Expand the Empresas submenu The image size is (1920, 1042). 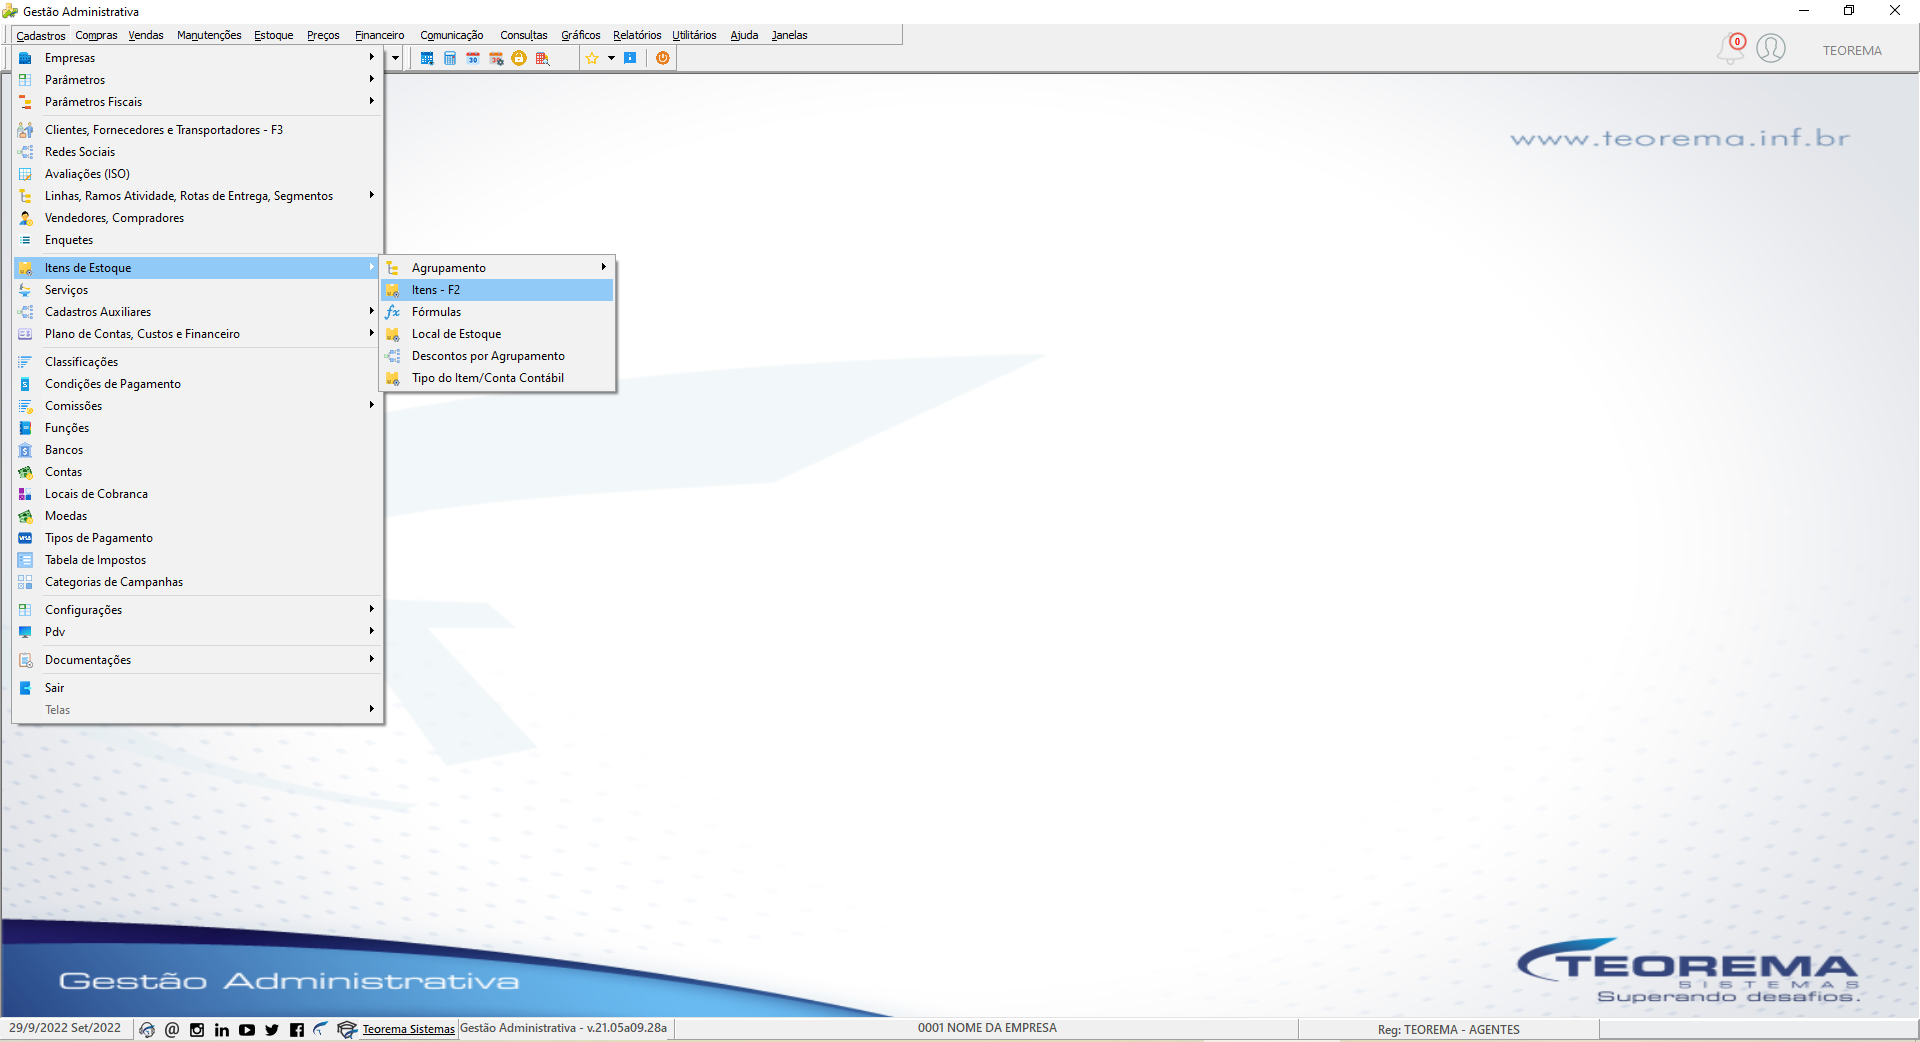tap(198, 58)
